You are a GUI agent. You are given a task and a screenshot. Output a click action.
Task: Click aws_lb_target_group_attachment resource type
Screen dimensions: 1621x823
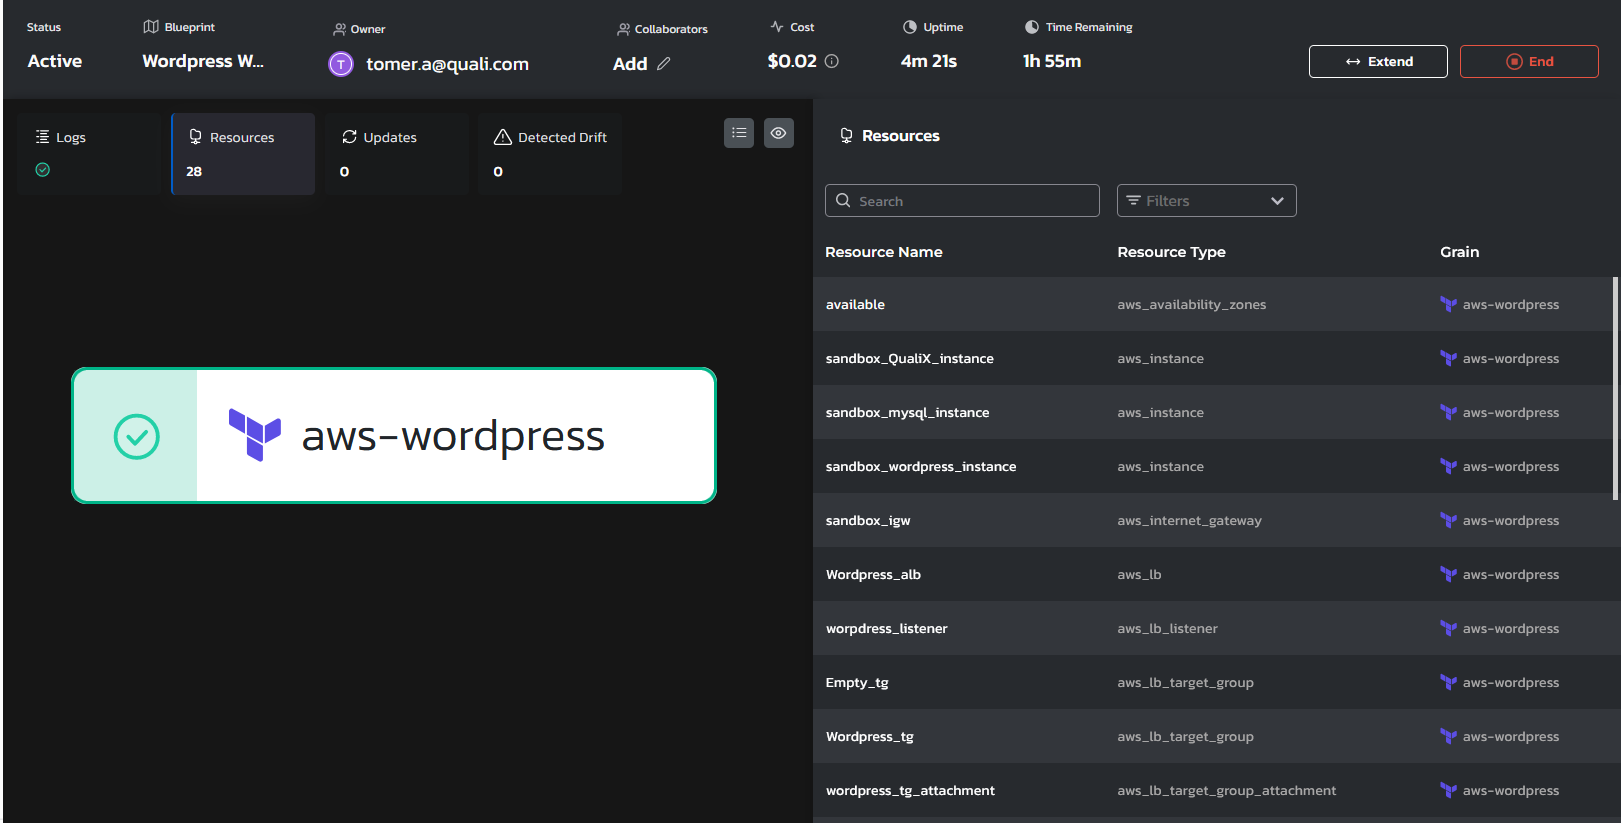point(1226,790)
